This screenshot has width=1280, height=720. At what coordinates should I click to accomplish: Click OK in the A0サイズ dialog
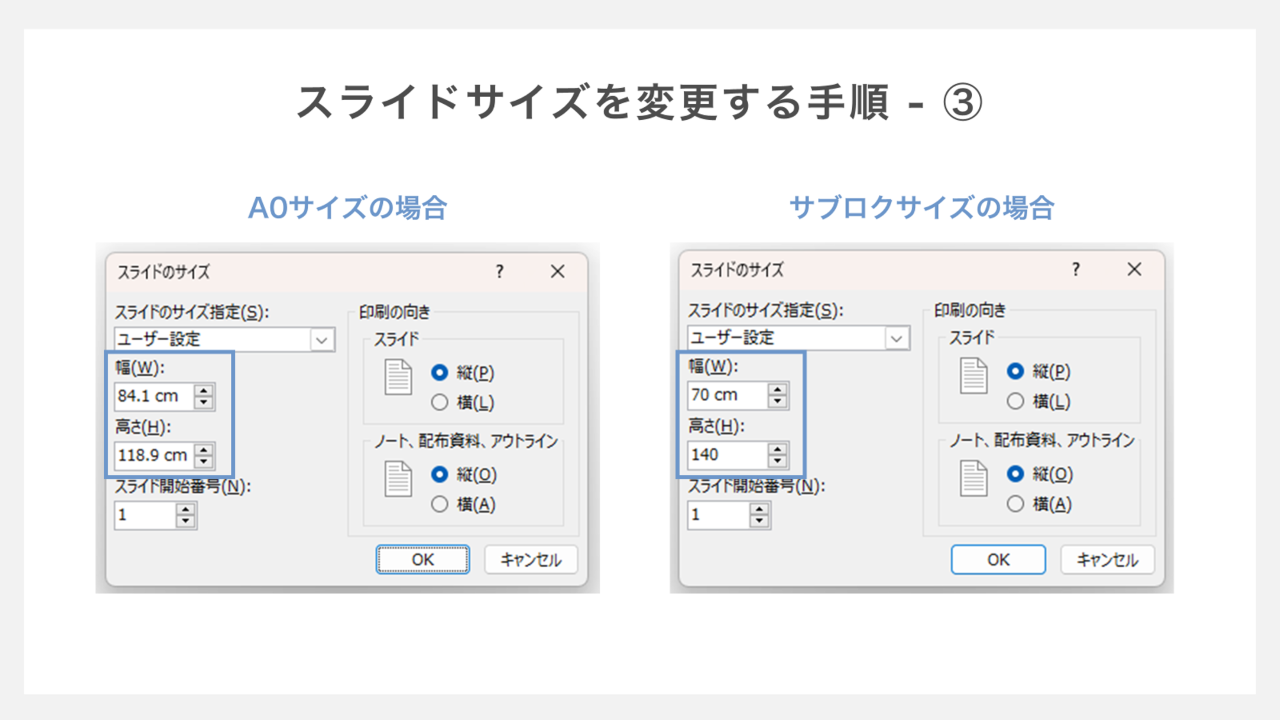423,560
